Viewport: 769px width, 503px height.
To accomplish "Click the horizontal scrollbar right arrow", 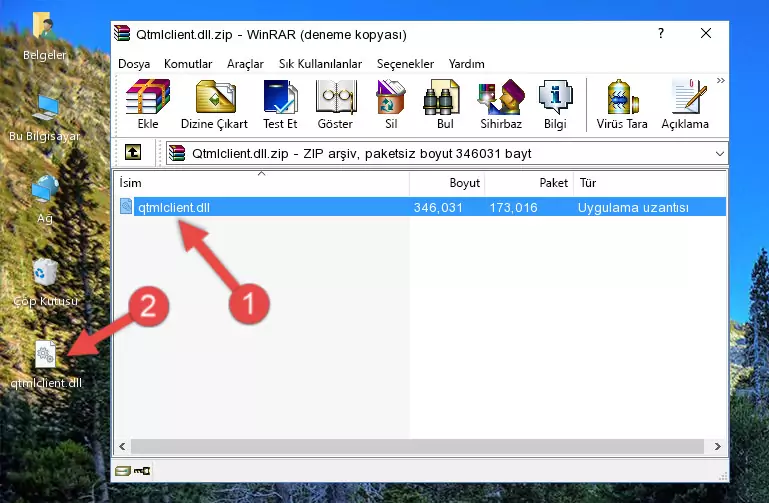I will [718, 446].
